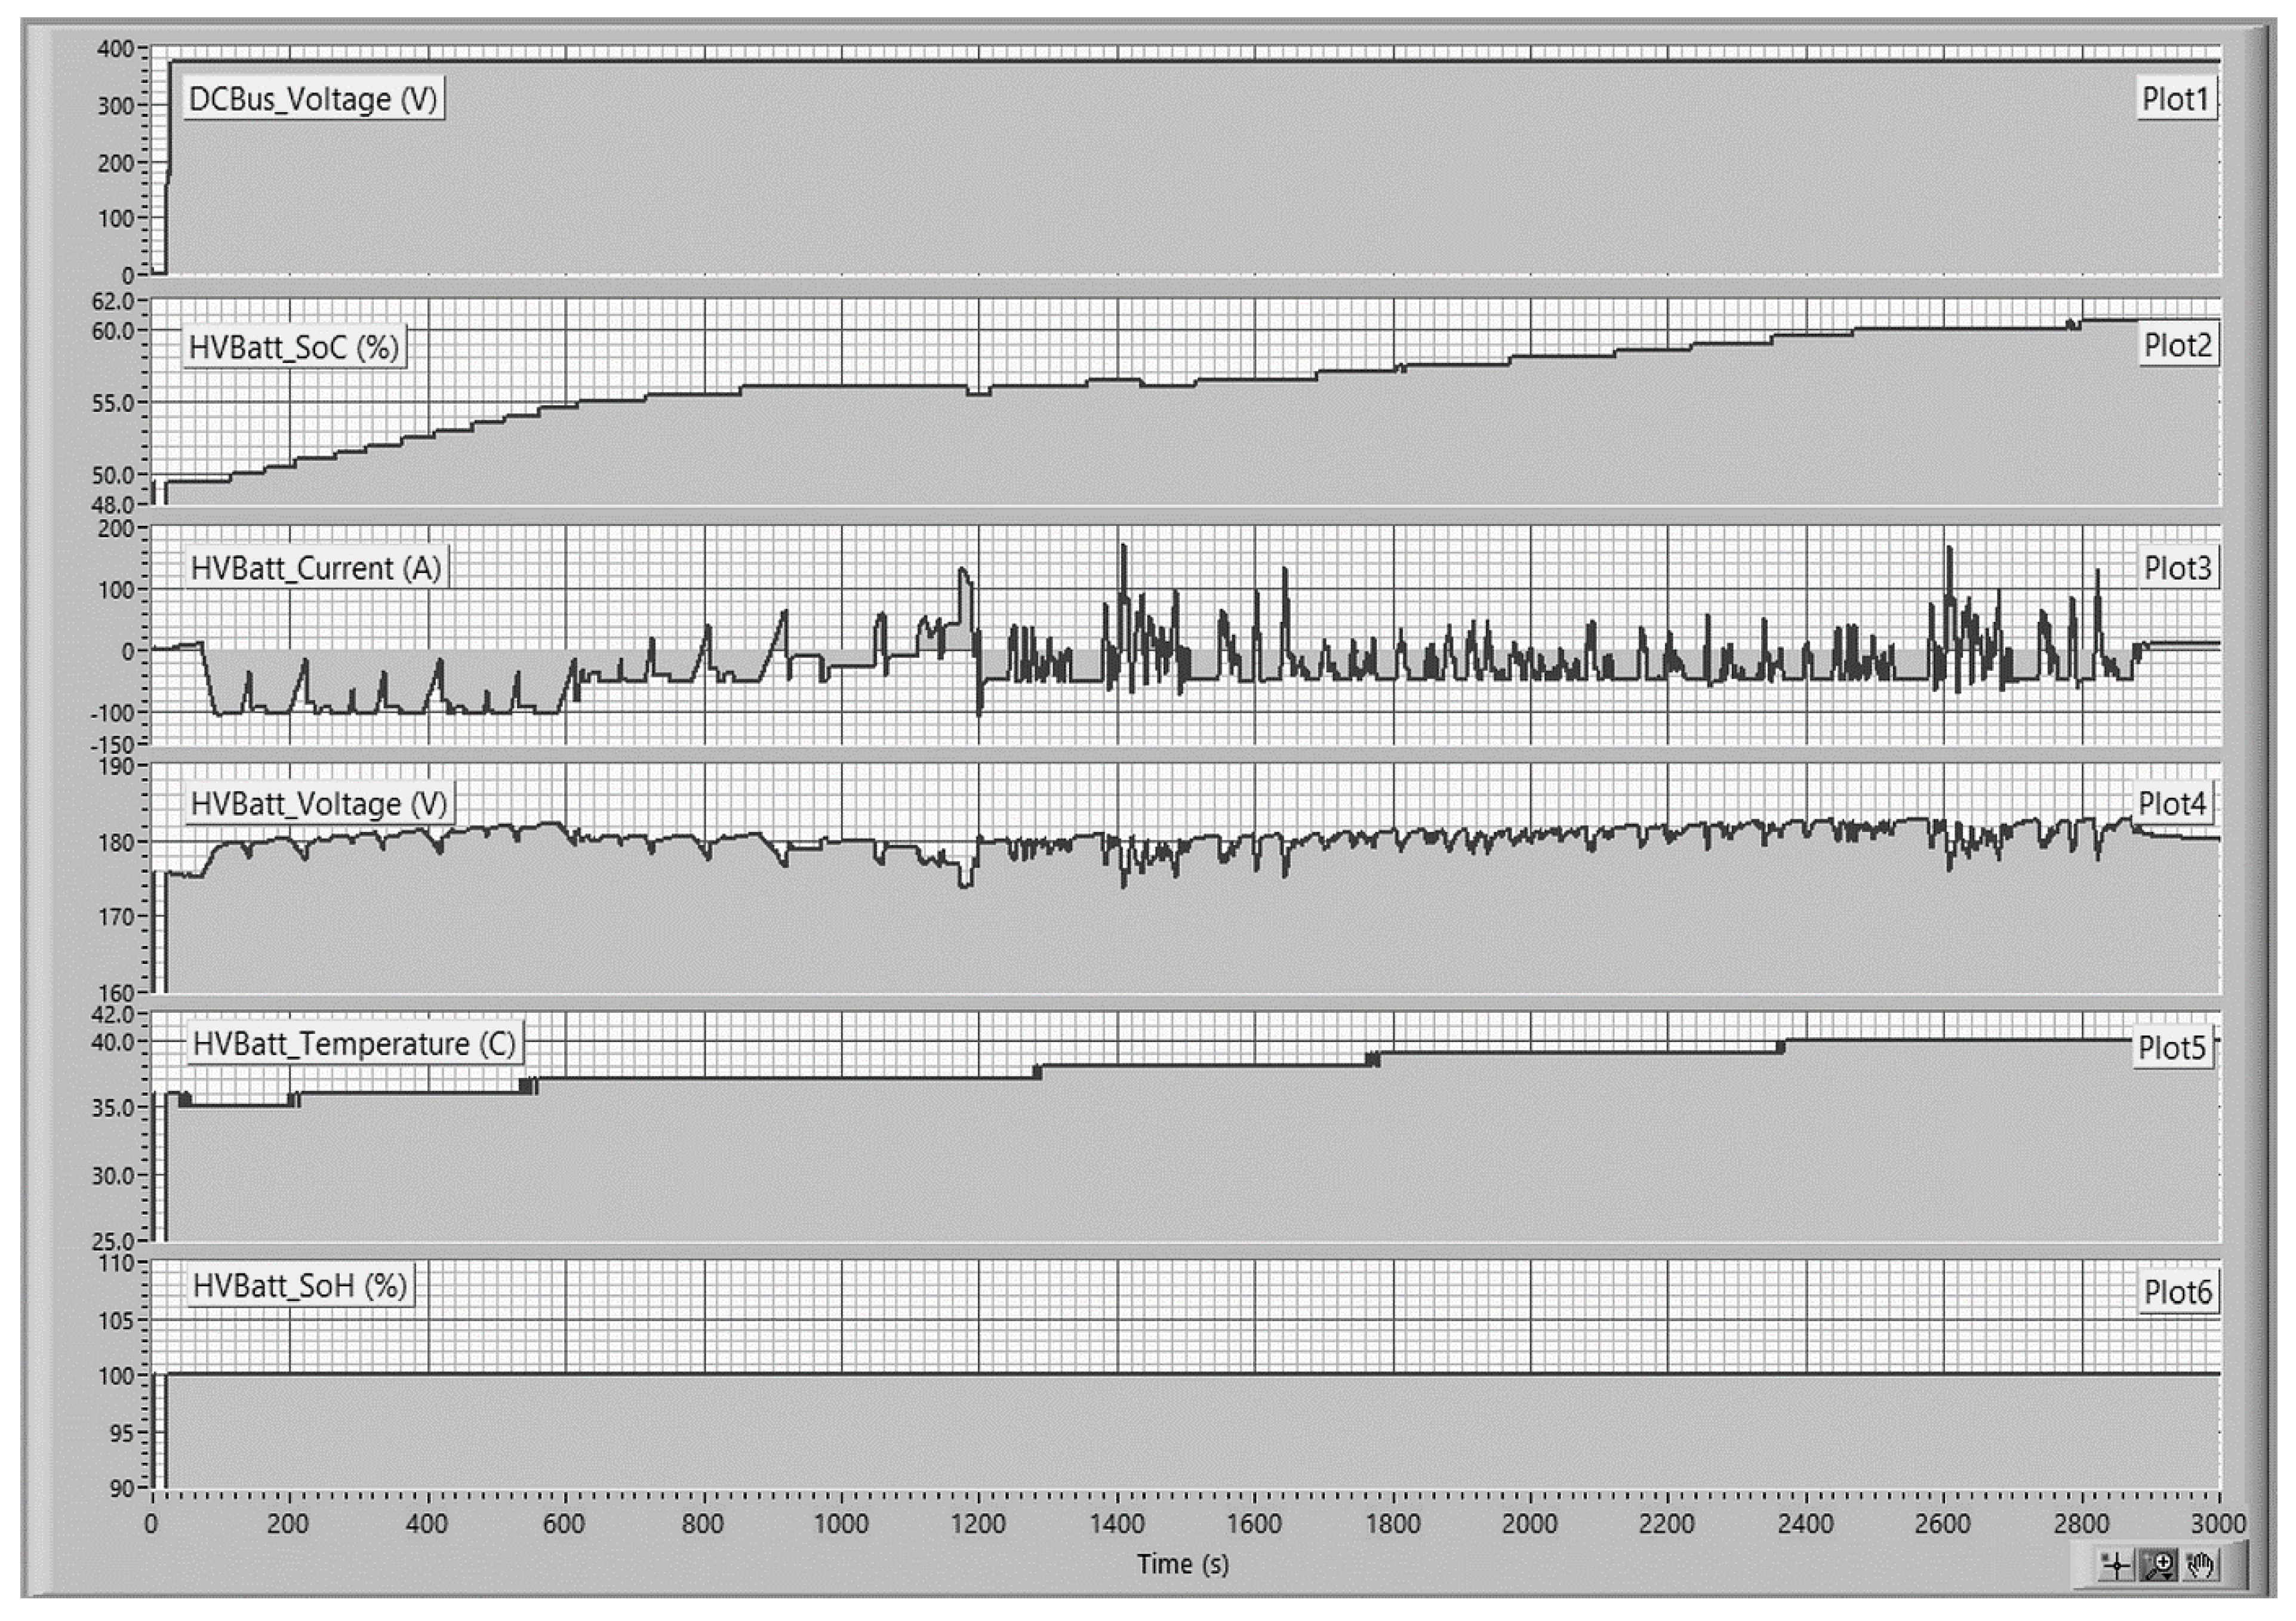
Task: Click the Time (s) axis title
Action: (1182, 1564)
